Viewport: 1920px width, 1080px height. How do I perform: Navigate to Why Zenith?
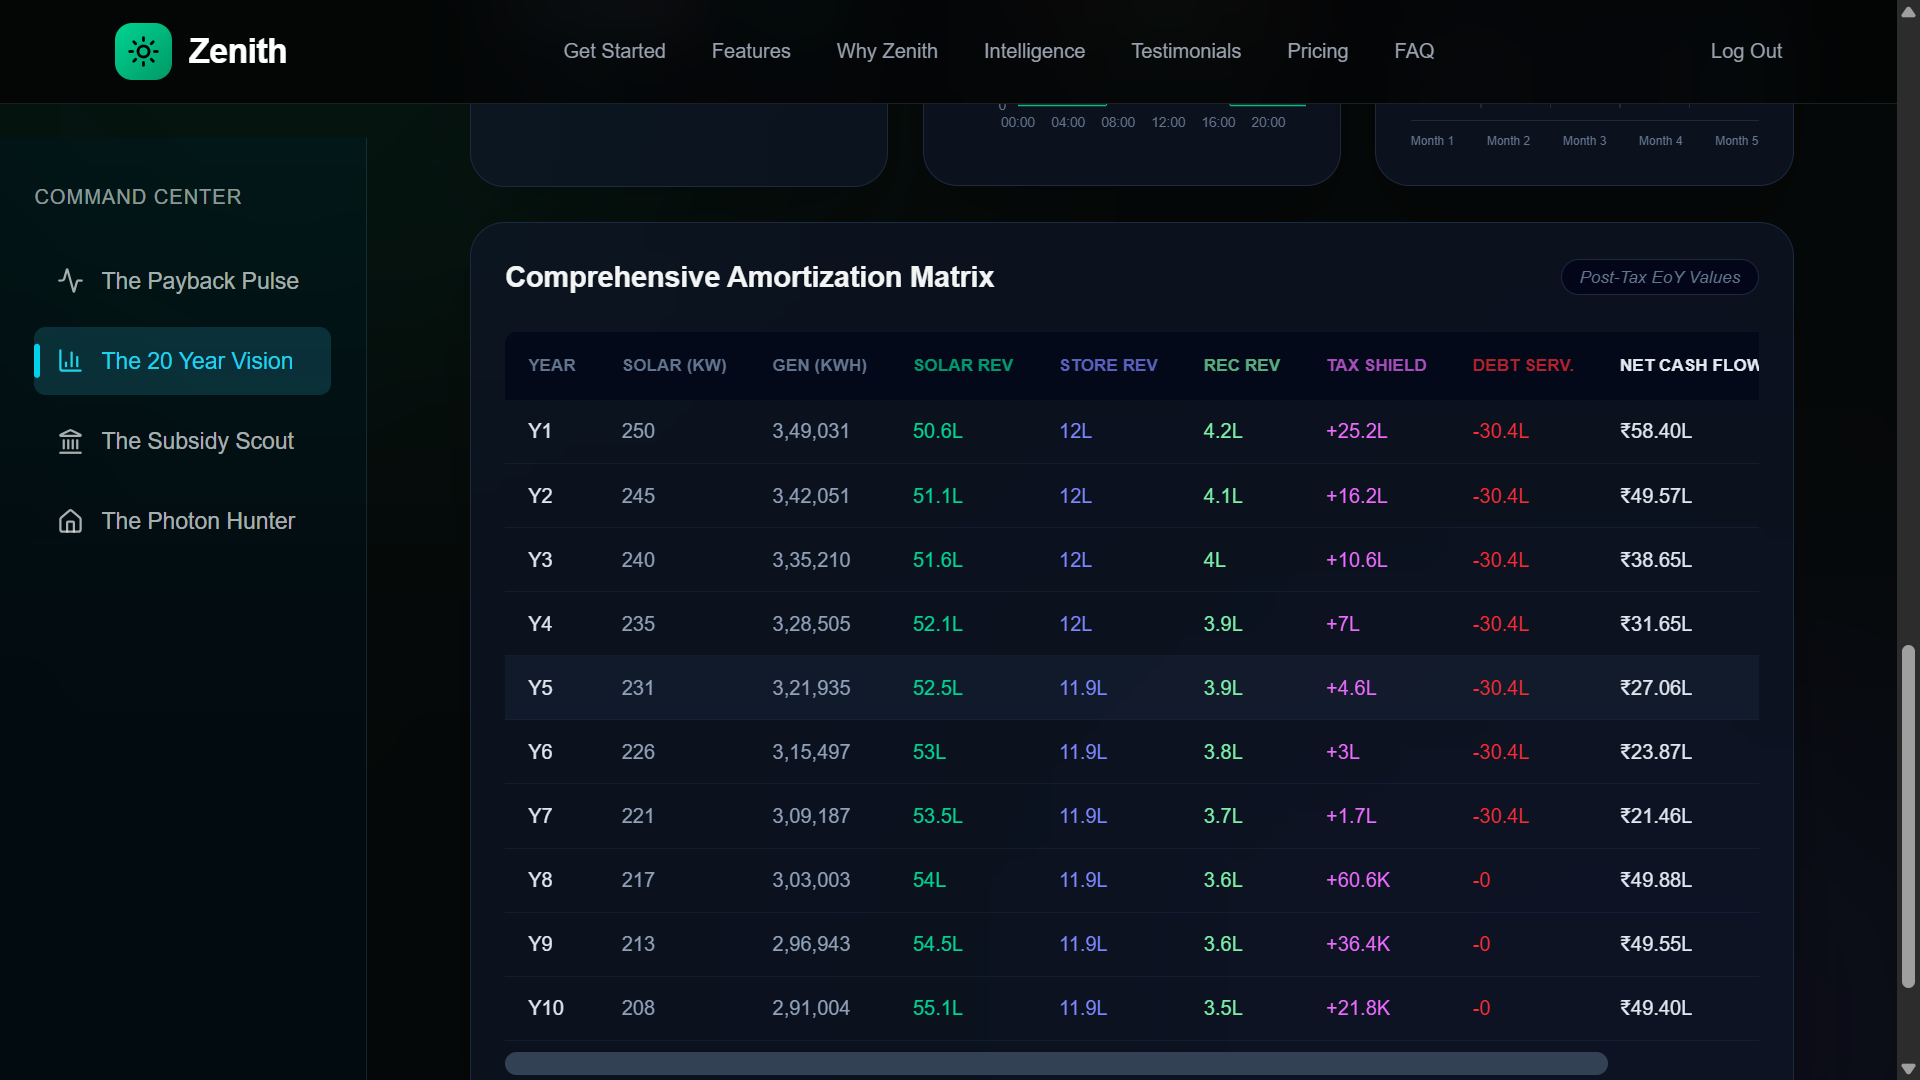(x=886, y=51)
